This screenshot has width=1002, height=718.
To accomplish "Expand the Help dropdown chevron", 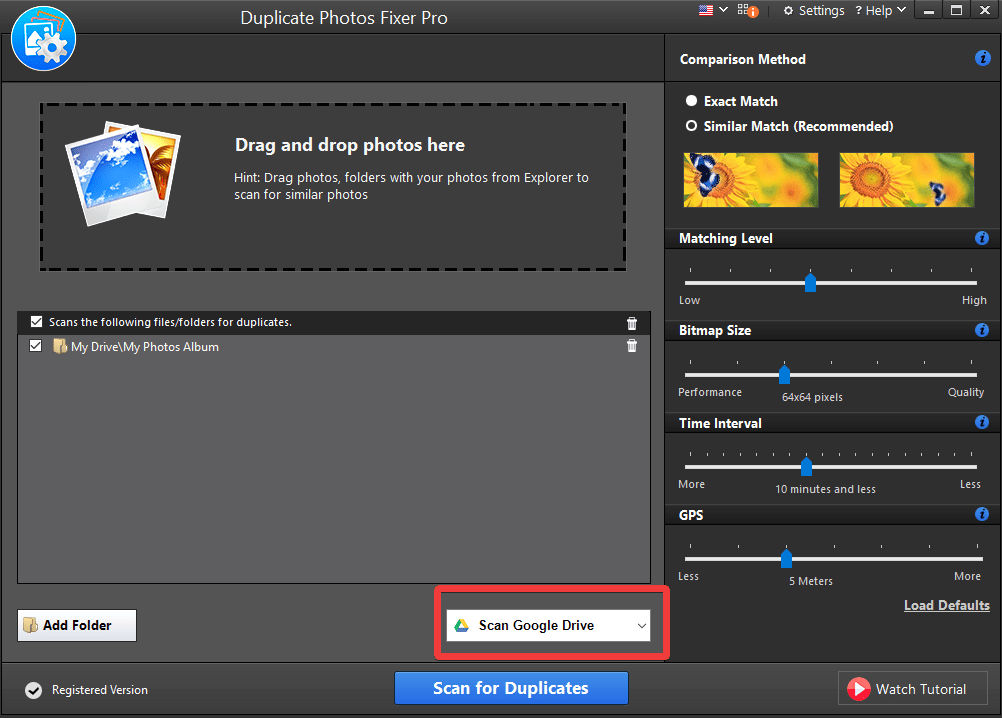I will [901, 10].
